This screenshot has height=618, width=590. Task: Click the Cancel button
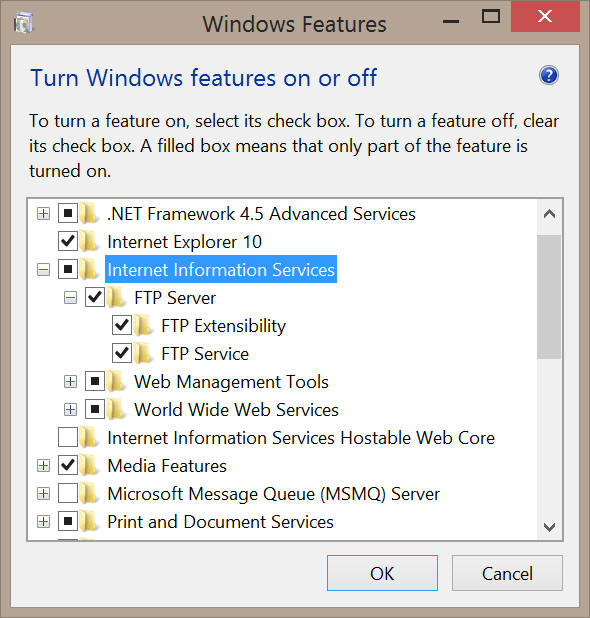[507, 573]
